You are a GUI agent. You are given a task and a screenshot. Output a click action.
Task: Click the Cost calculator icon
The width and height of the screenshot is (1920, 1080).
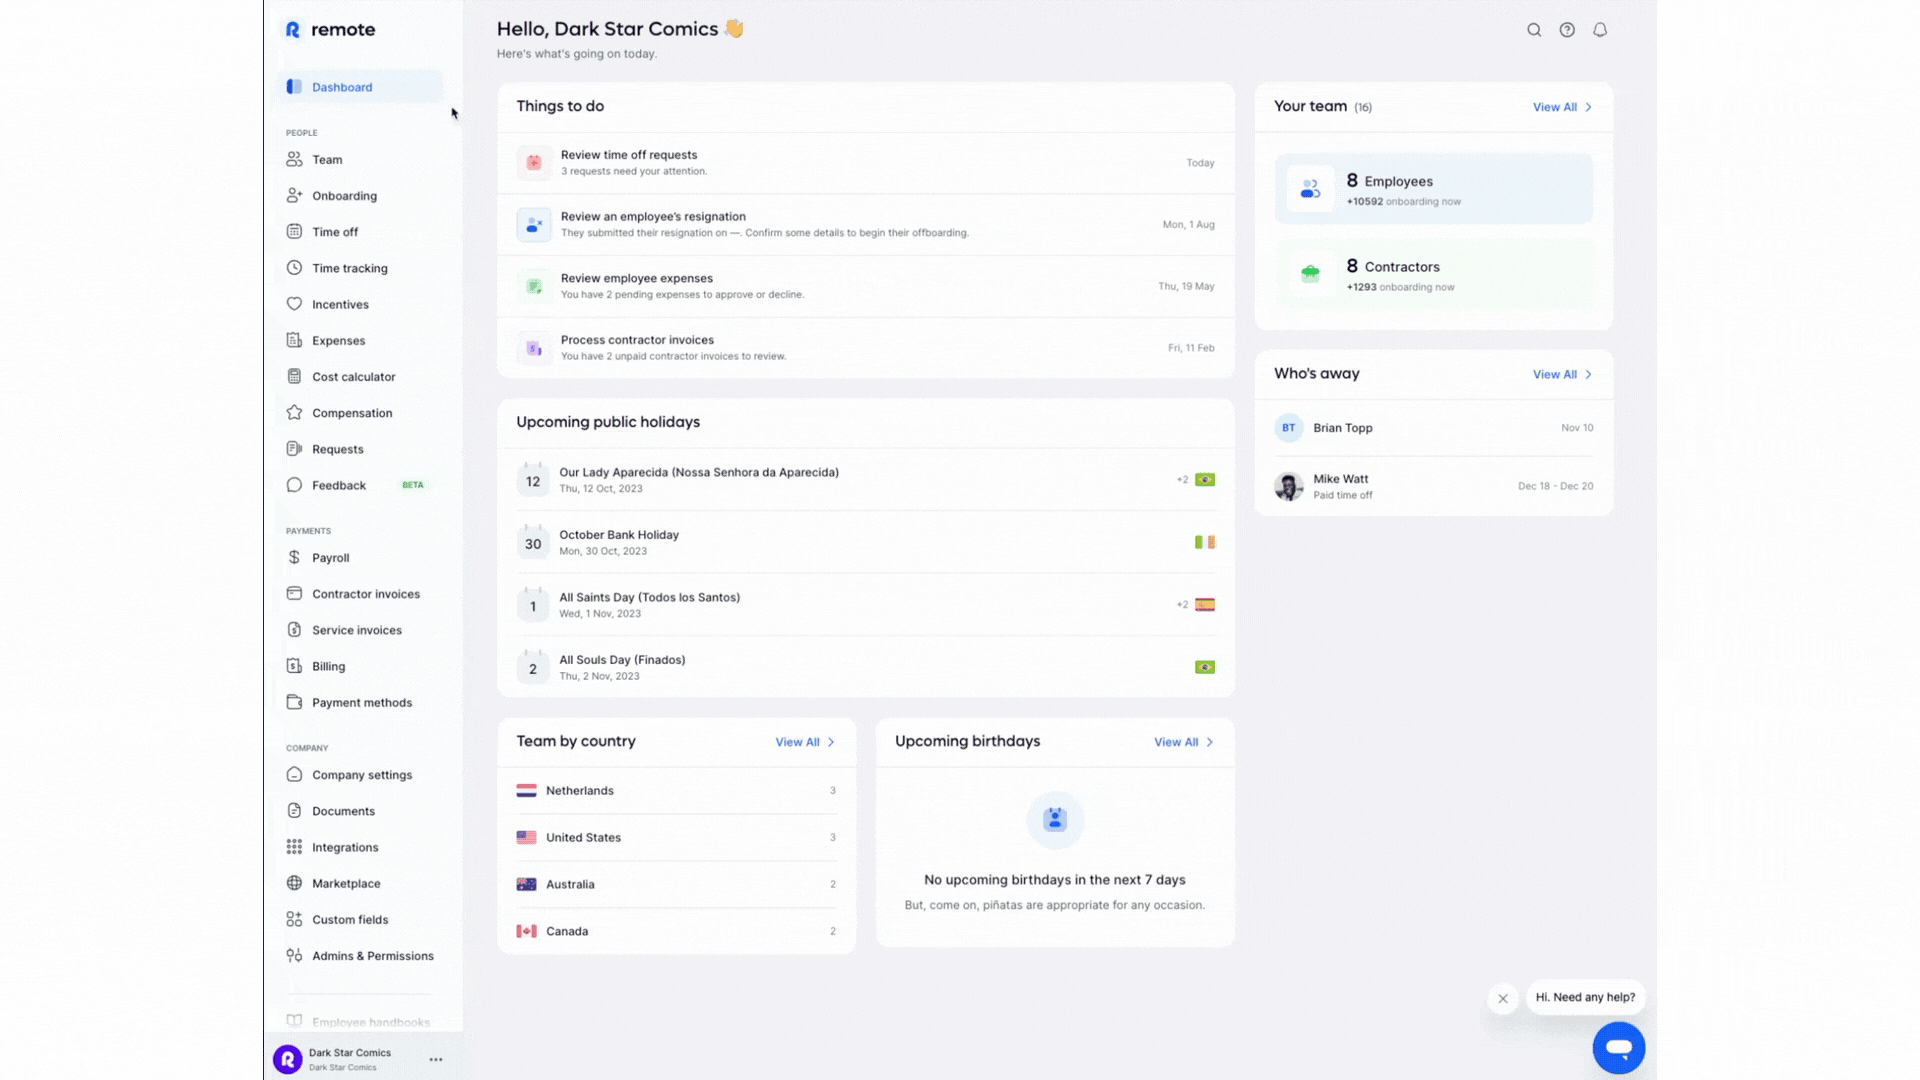(294, 376)
